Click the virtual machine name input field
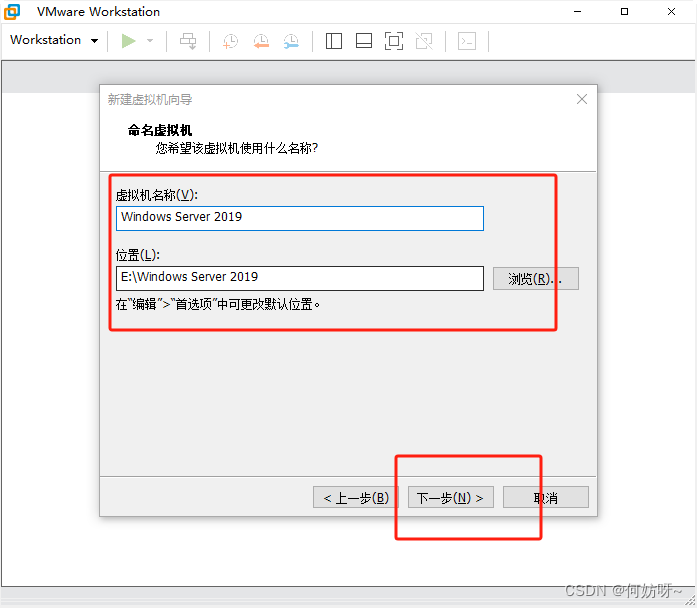 (x=300, y=218)
